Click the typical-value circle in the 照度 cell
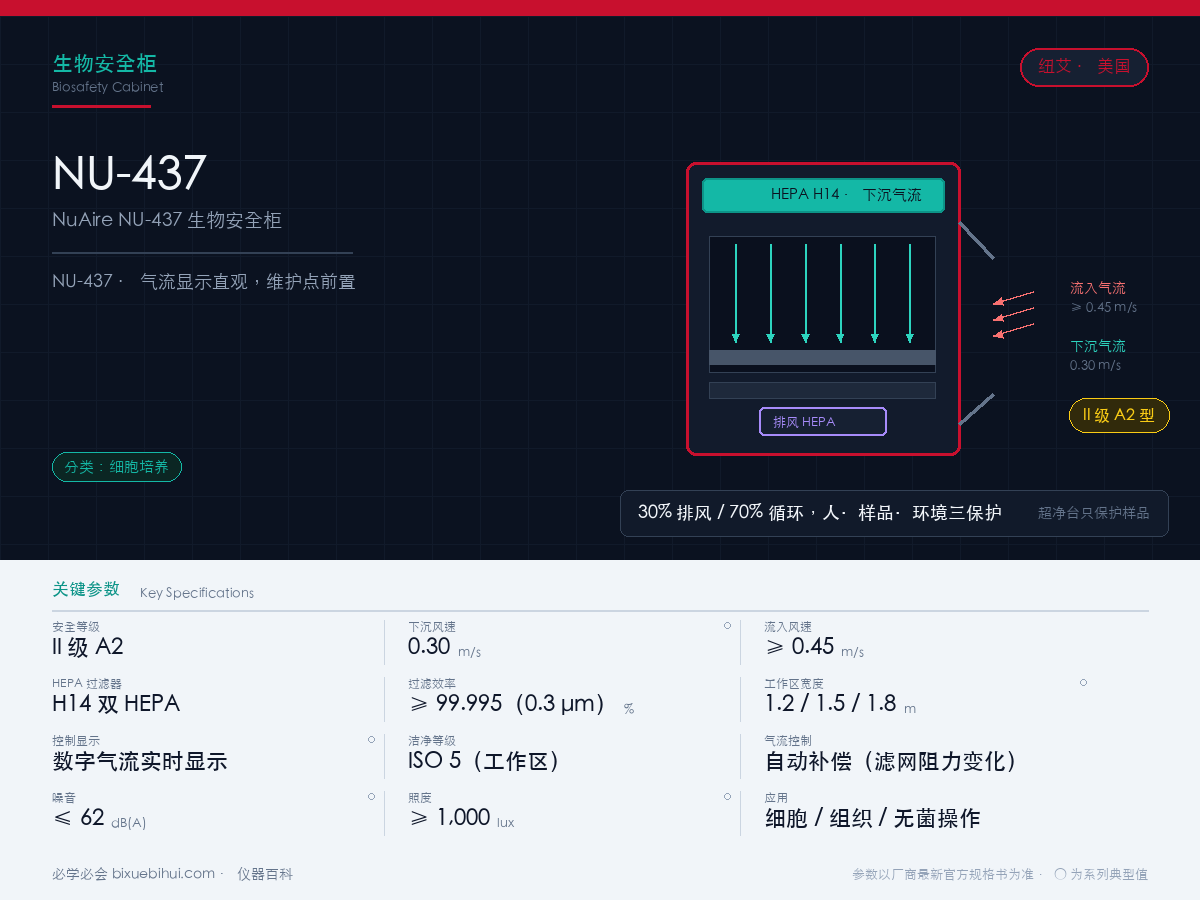This screenshot has width=1200, height=900. point(727,797)
